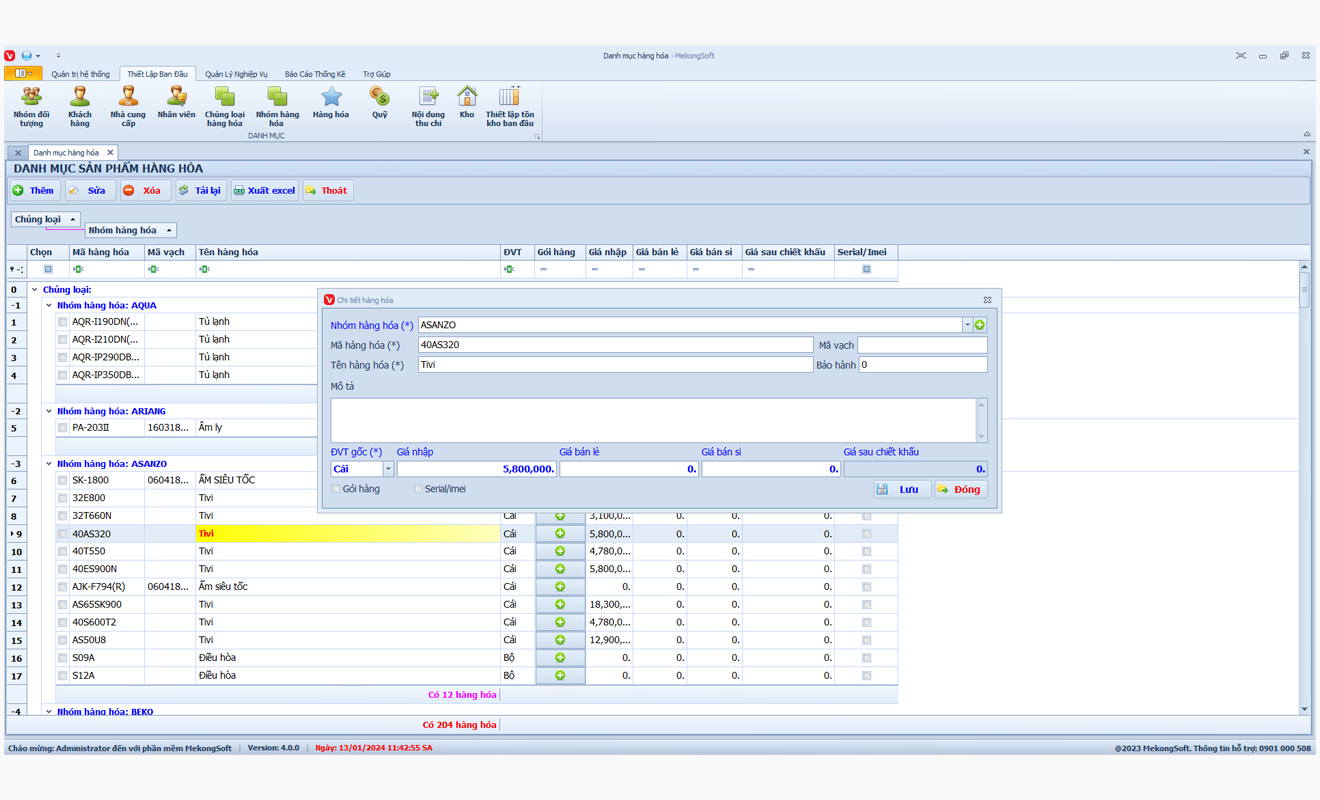Enable the Gói hàng checkbox in dialog
The image size is (1320, 800).
pyautogui.click(x=337, y=489)
